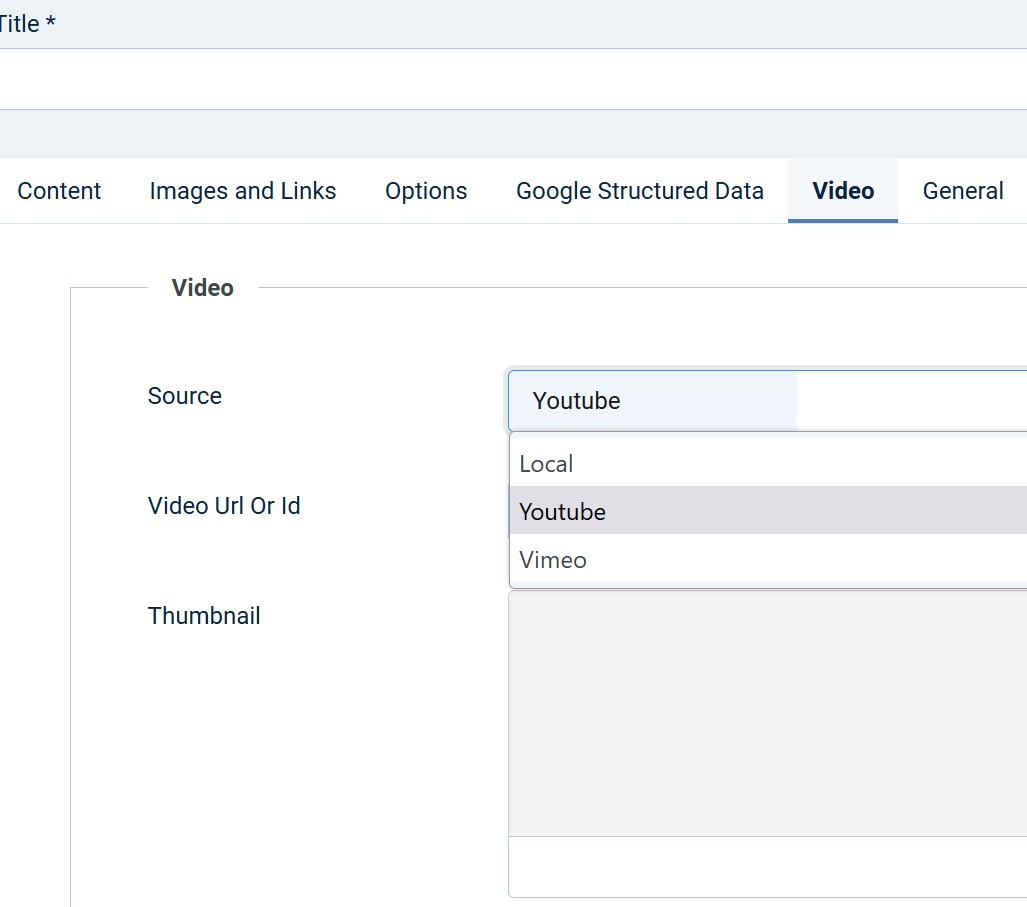Open the Images and Links tab
Image resolution: width=1027 pixels, height=907 pixels.
click(x=243, y=191)
